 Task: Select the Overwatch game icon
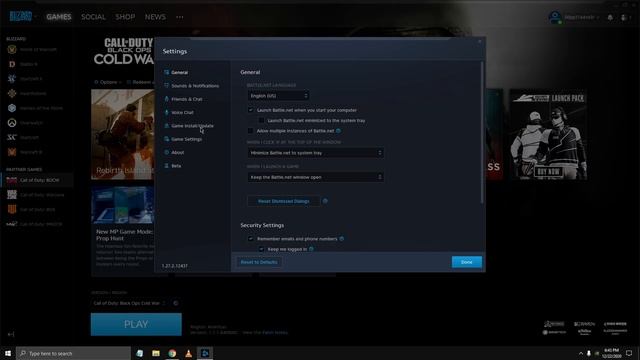point(12,123)
